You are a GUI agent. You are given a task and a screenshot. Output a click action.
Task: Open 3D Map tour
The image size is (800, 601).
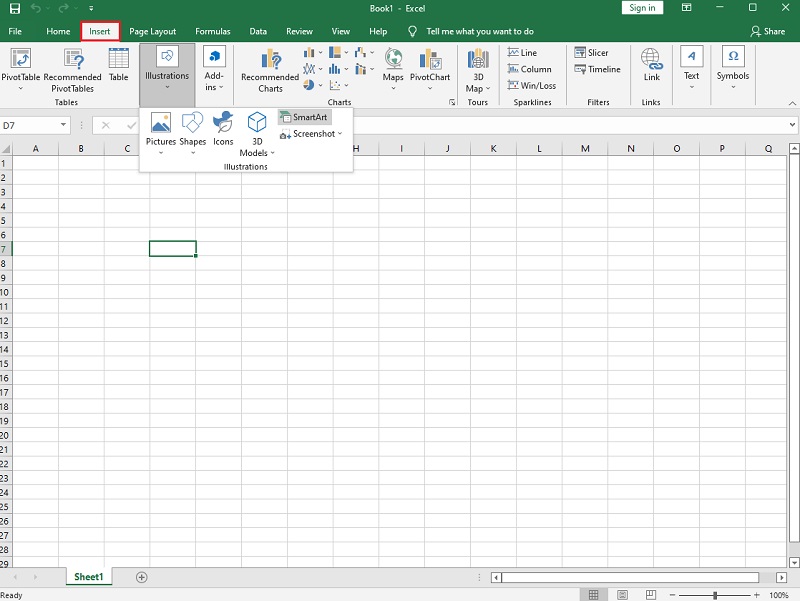click(x=478, y=70)
